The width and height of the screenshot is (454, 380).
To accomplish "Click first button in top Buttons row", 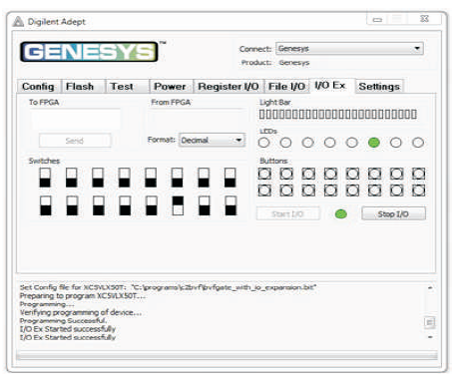I will click(264, 174).
